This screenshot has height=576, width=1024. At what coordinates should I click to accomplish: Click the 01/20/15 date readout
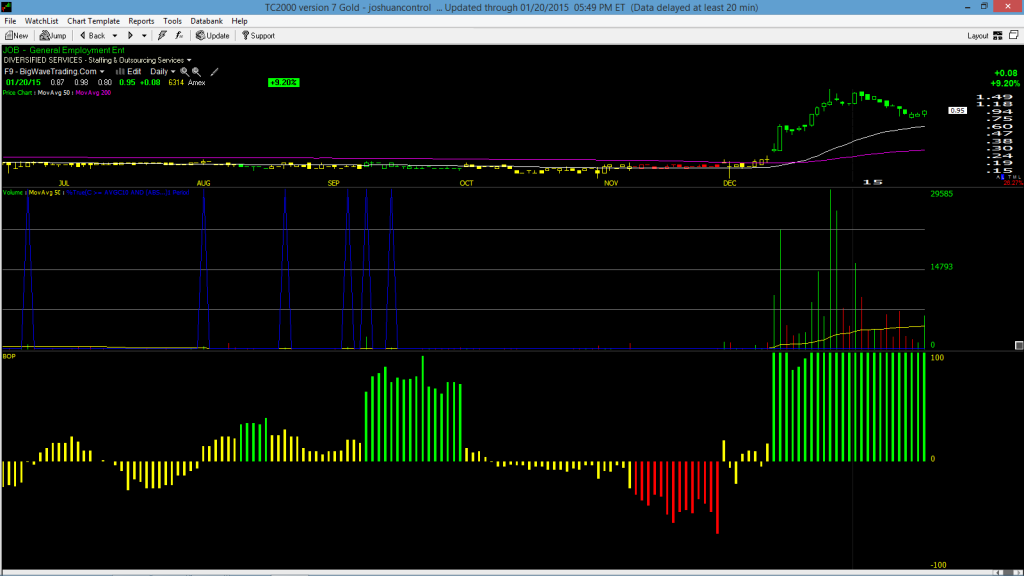click(x=24, y=82)
